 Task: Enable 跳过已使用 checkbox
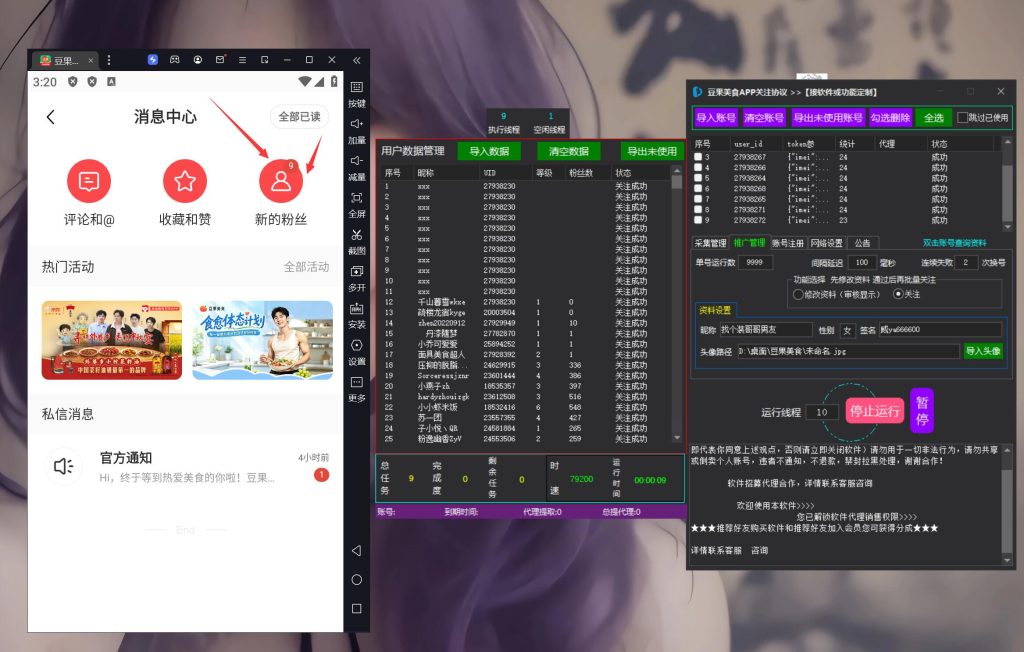tap(962, 118)
